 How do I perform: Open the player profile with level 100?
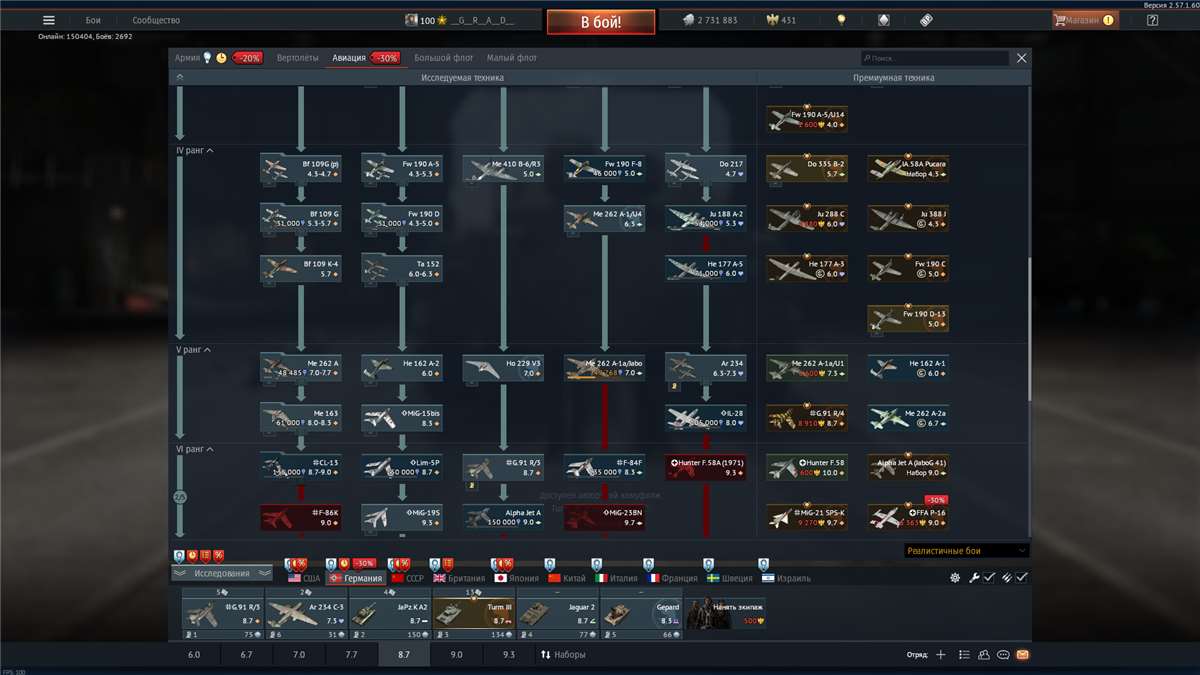pyautogui.click(x=460, y=20)
